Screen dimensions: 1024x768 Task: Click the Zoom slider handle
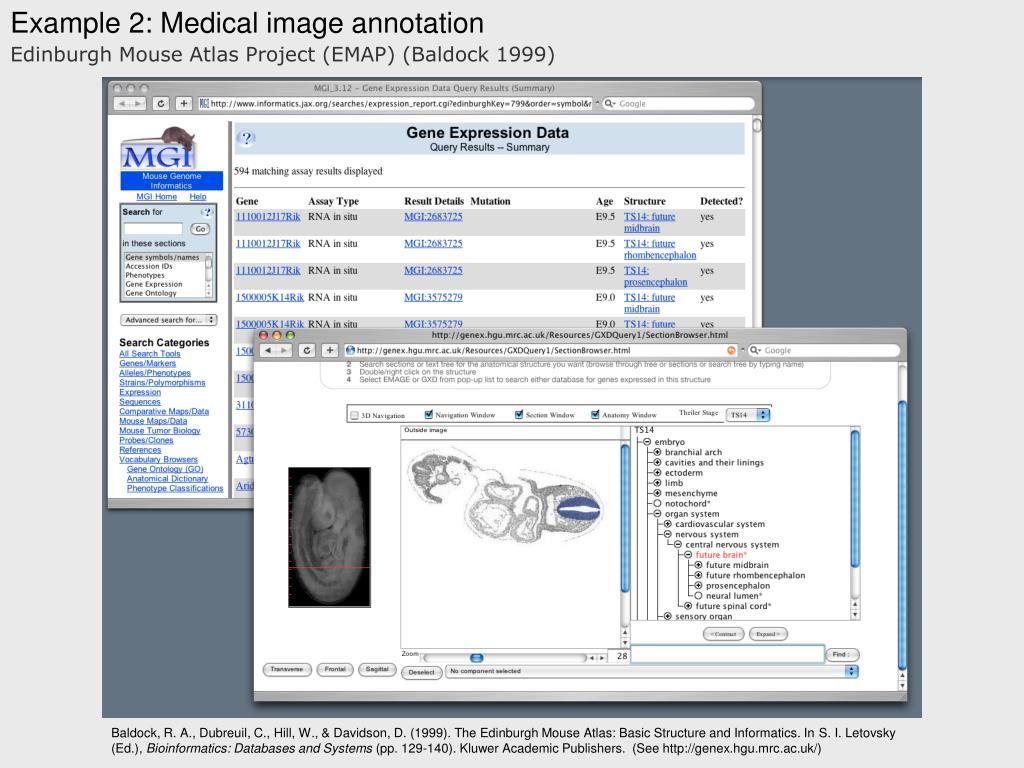pos(477,658)
